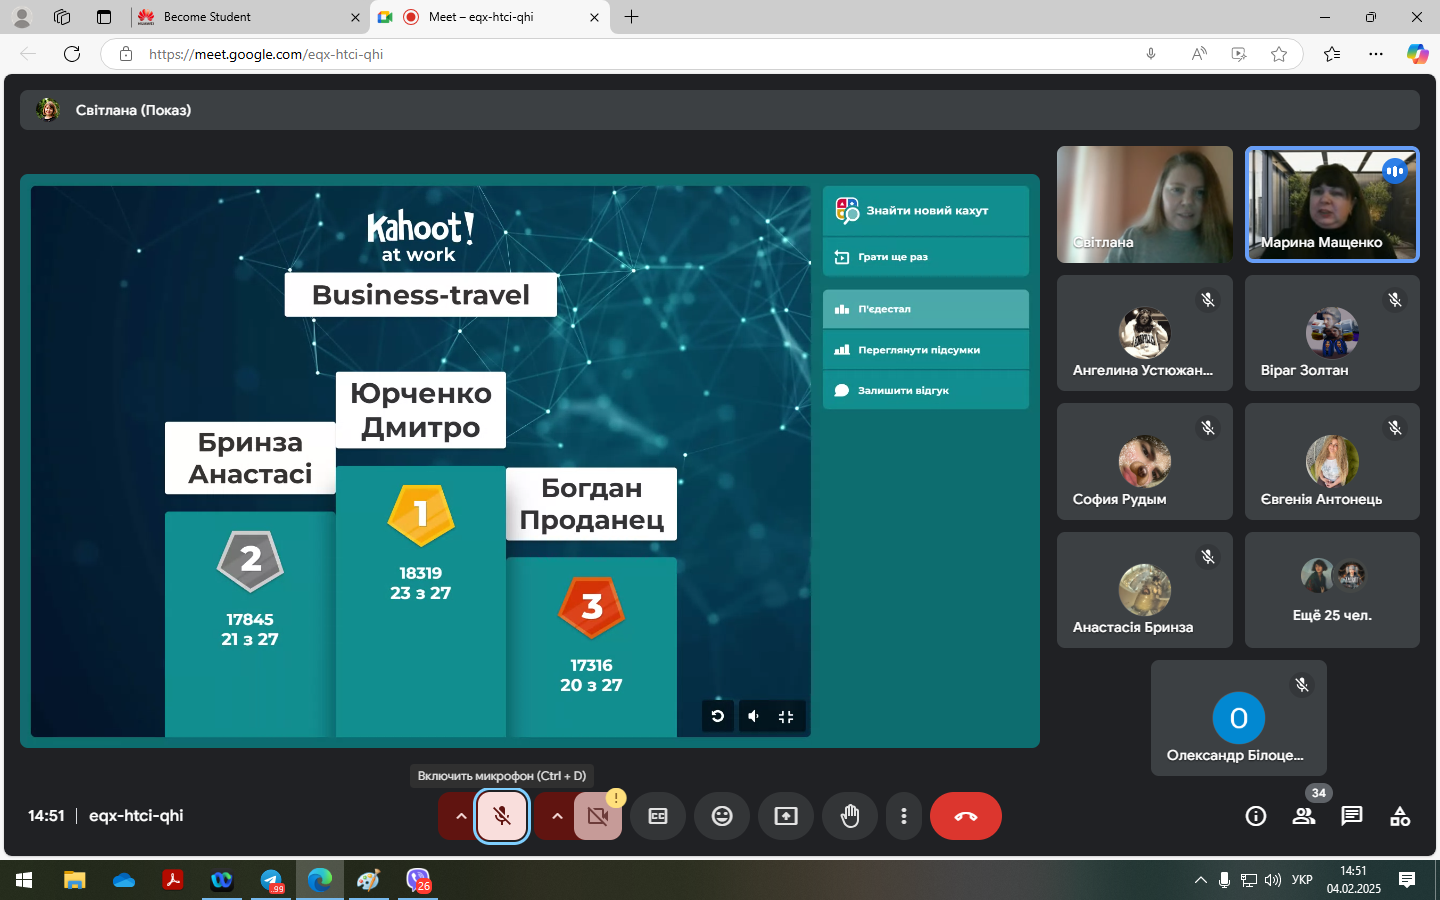Open the emoji reactions button
Image resolution: width=1440 pixels, height=900 pixels.
tap(722, 816)
